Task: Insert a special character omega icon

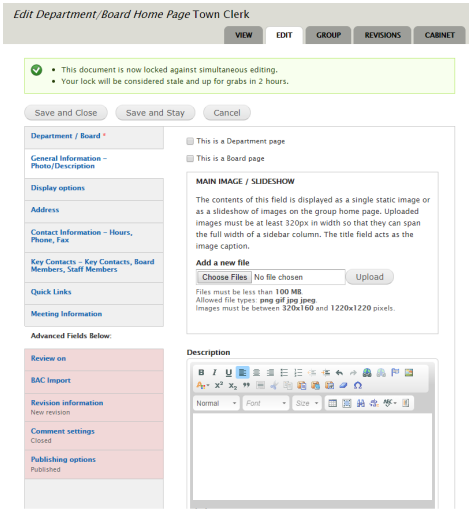Action: coord(358,385)
